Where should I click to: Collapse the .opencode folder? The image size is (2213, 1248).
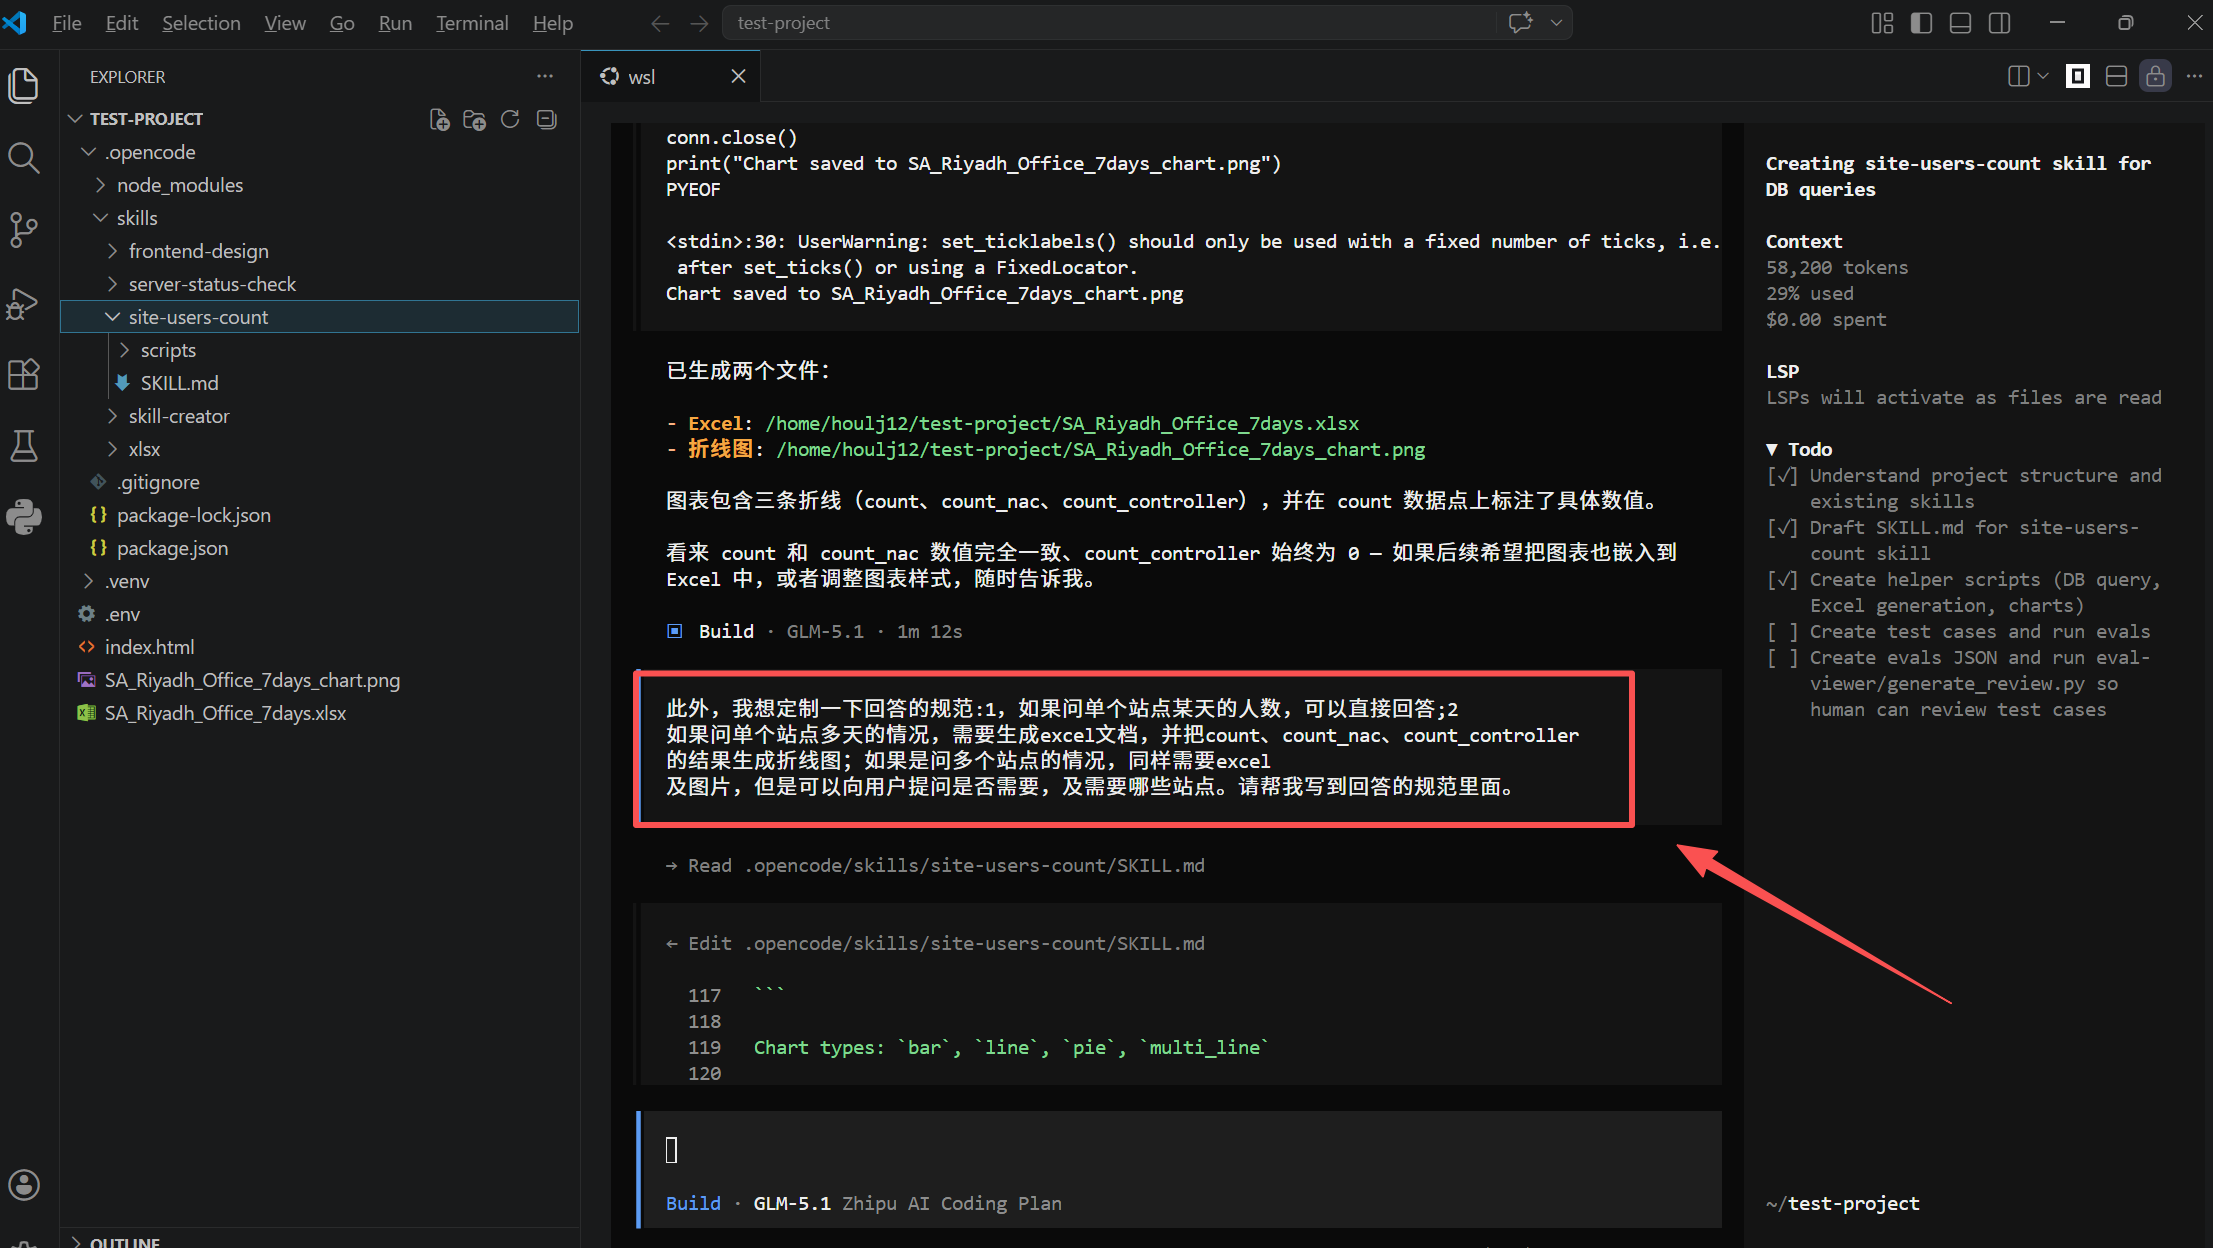tap(89, 152)
